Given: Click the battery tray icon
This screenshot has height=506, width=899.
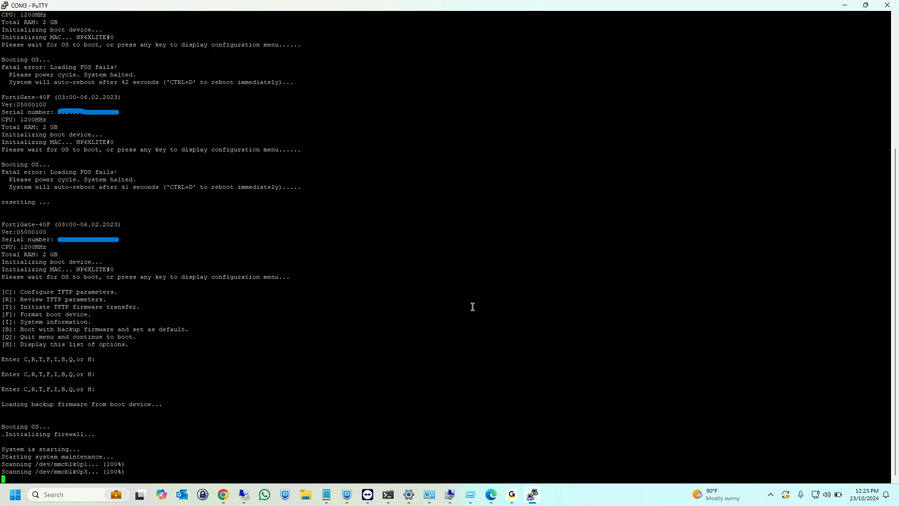Looking at the screenshot, I should [x=838, y=495].
